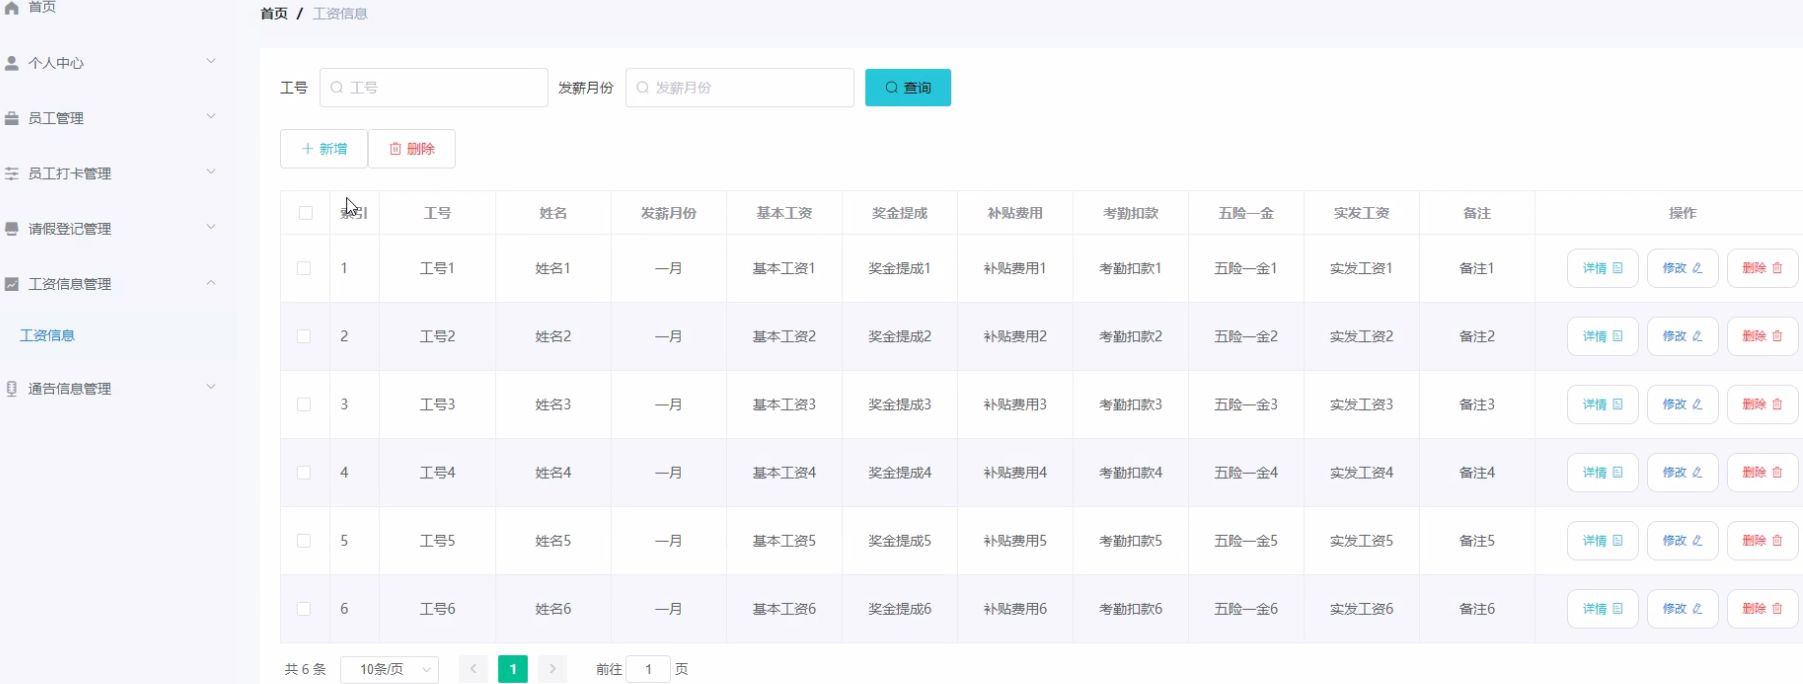Click the 新增 add button
The height and width of the screenshot is (684, 1803).
tap(324, 149)
